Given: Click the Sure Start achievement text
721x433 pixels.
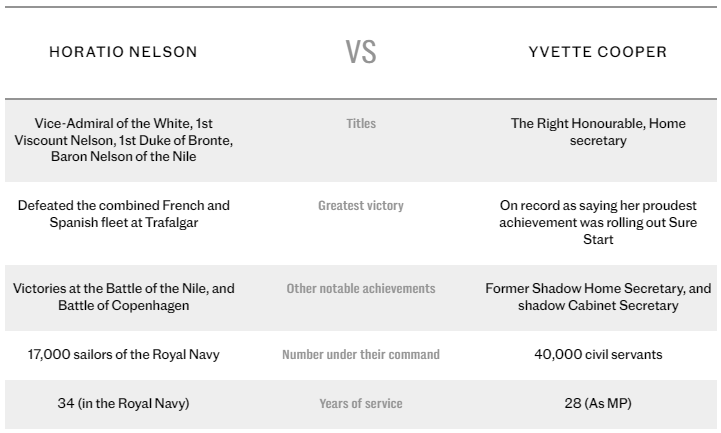Looking at the screenshot, I should [598, 222].
